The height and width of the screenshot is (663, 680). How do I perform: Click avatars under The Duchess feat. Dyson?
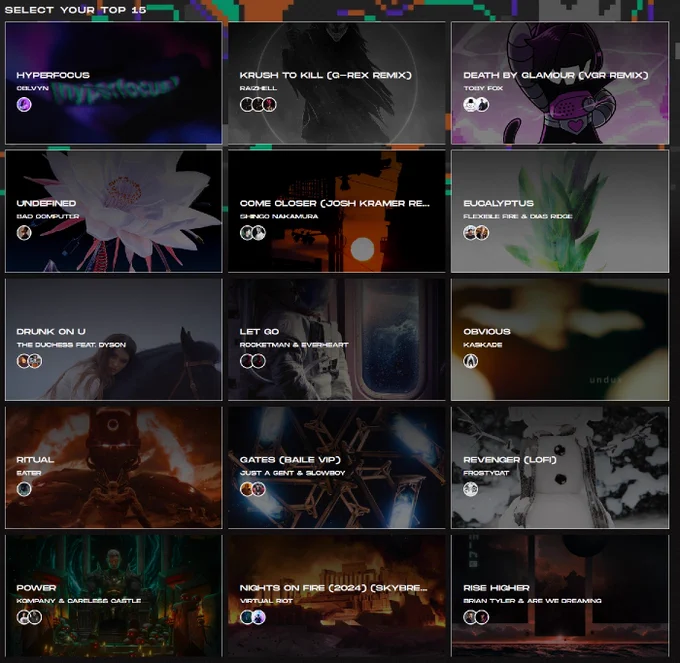click(x=29, y=361)
